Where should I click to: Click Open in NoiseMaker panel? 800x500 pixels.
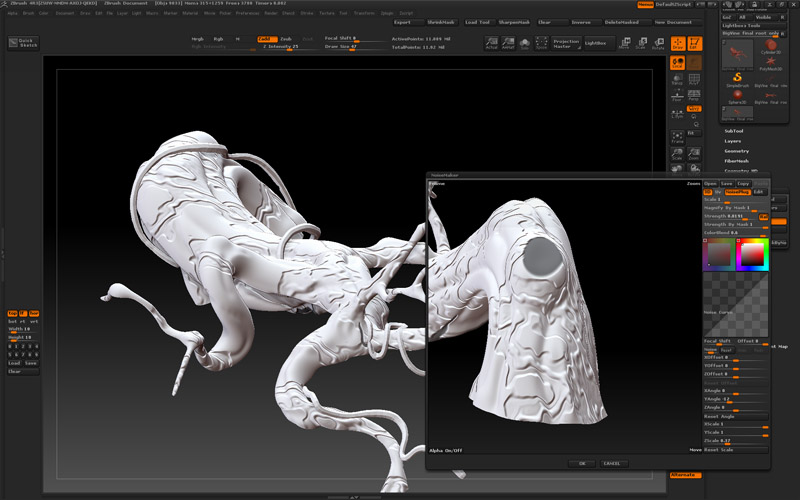pyautogui.click(x=710, y=184)
